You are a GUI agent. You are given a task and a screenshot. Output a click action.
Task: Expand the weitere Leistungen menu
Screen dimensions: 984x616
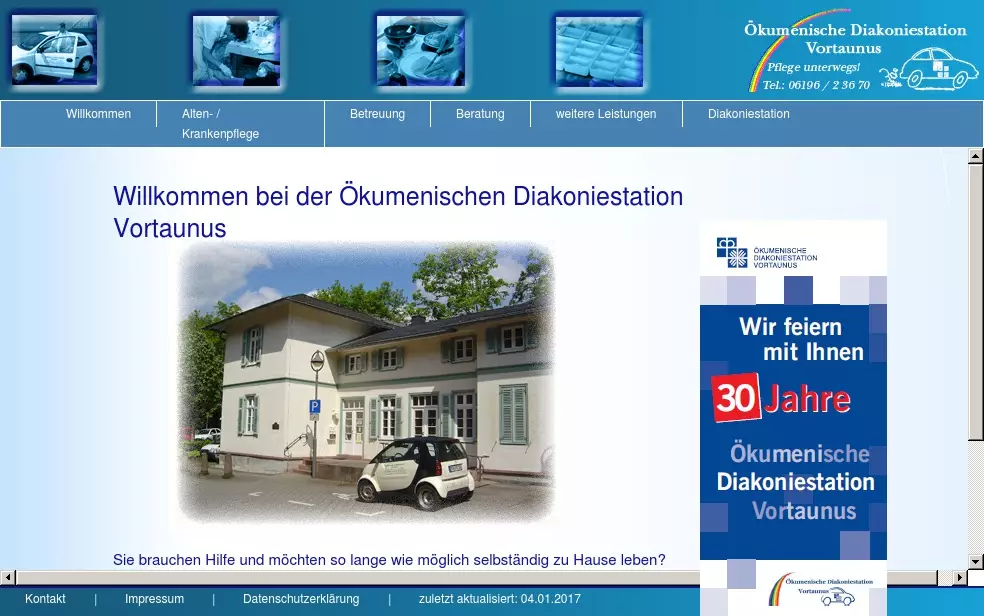coord(606,114)
